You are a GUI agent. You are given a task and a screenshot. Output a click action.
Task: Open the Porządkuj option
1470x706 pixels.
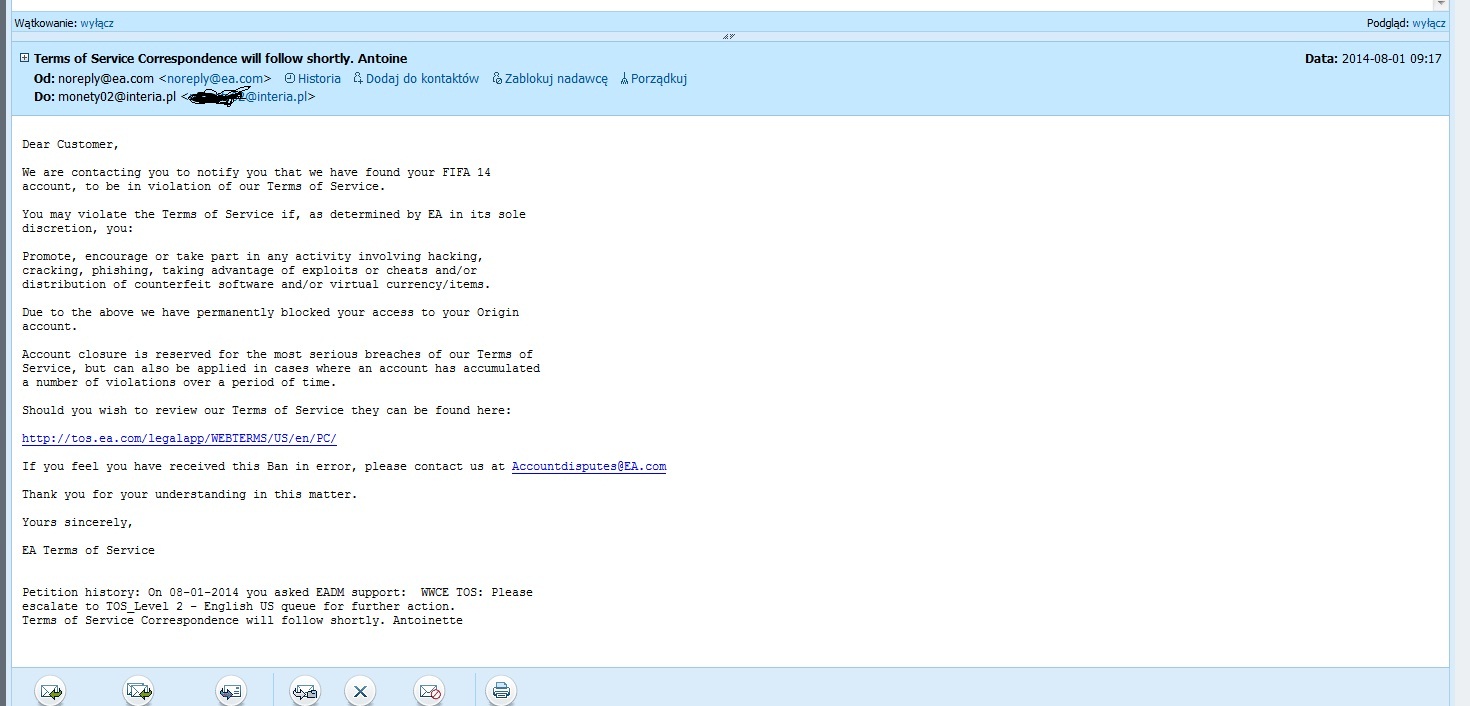(659, 79)
